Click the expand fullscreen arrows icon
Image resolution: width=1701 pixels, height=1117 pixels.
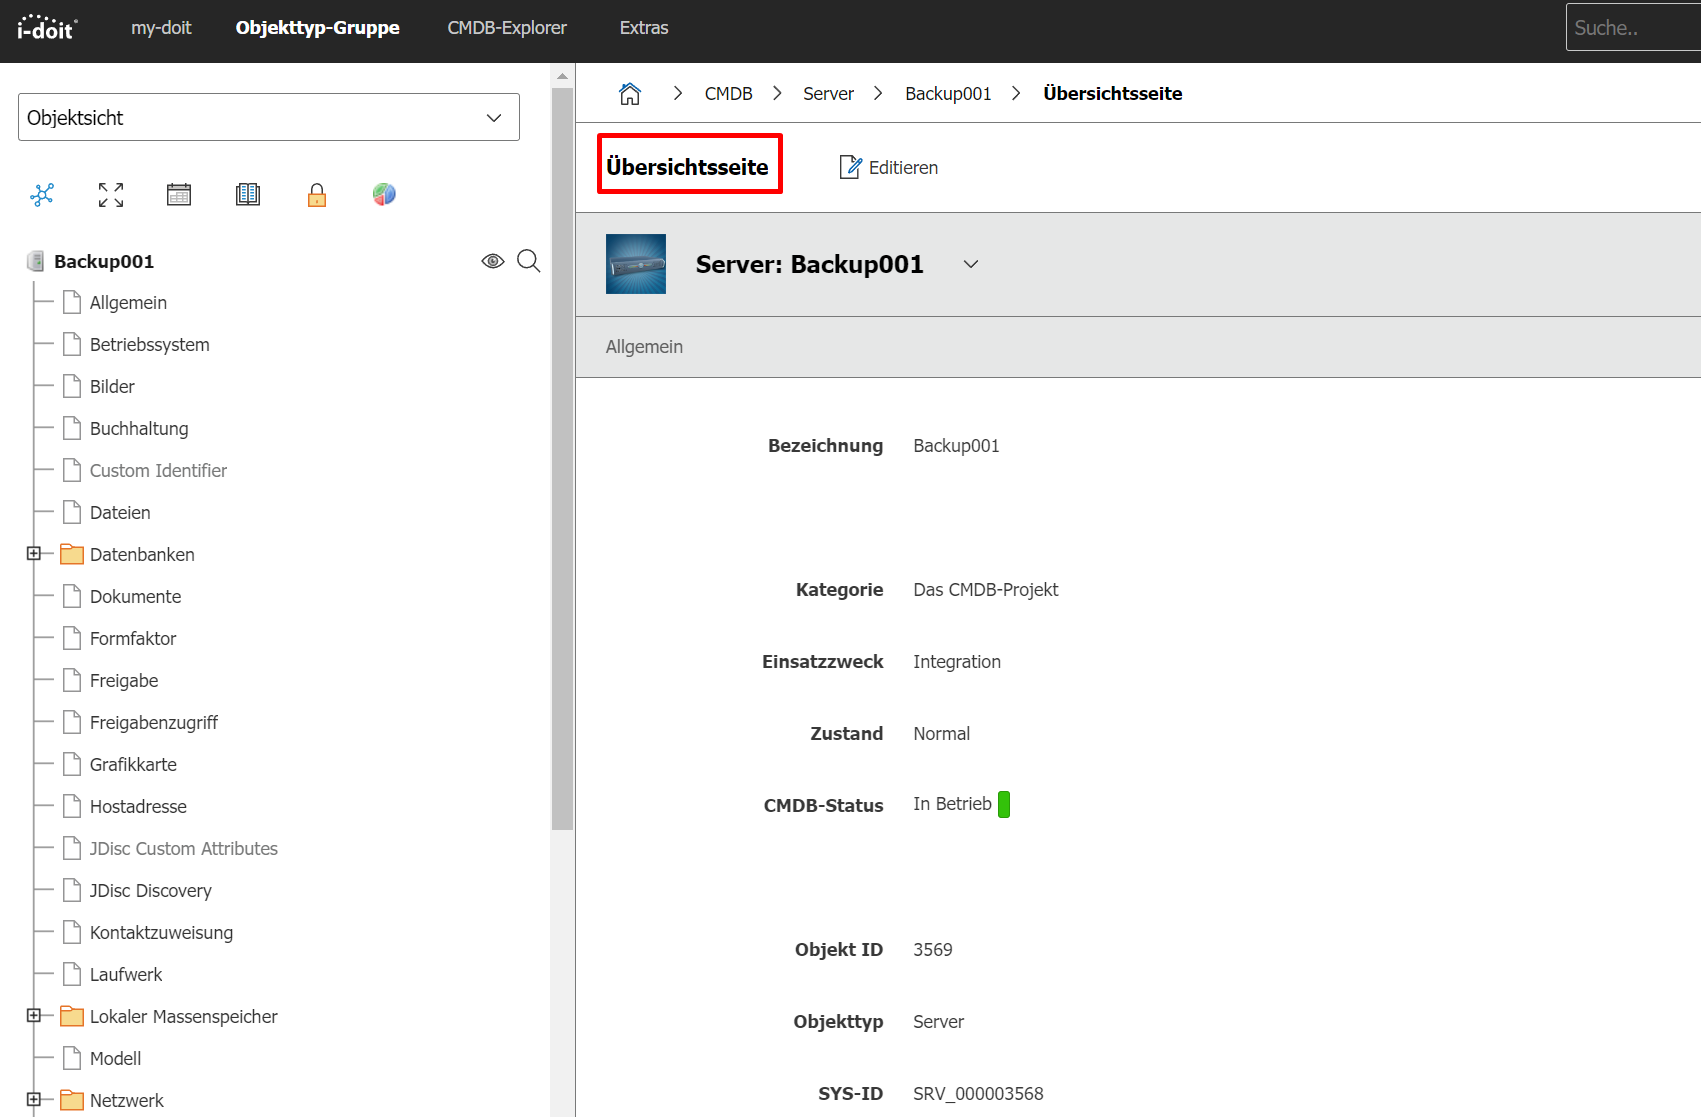pyautogui.click(x=111, y=194)
